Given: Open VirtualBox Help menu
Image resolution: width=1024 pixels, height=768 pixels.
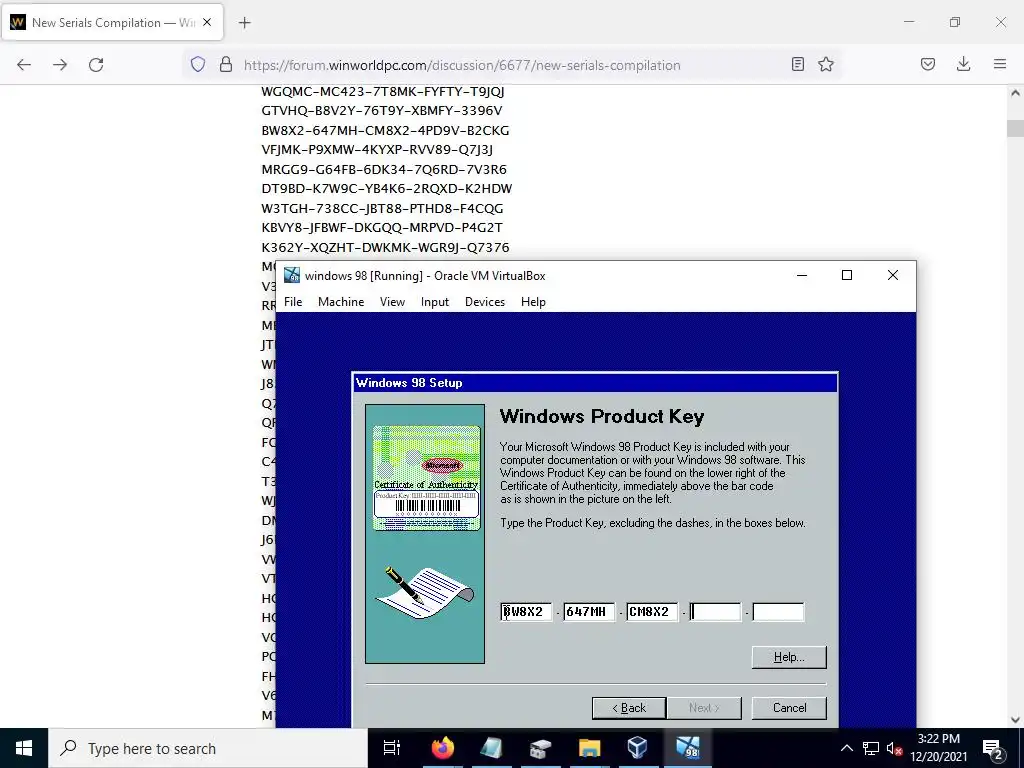Looking at the screenshot, I should tap(533, 302).
